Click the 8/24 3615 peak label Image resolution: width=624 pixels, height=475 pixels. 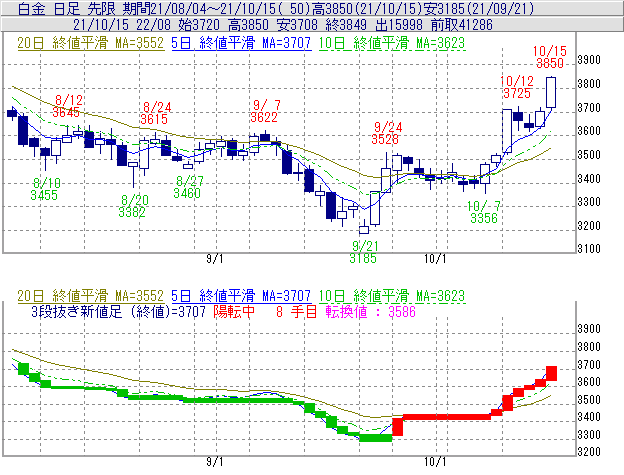(x=154, y=113)
